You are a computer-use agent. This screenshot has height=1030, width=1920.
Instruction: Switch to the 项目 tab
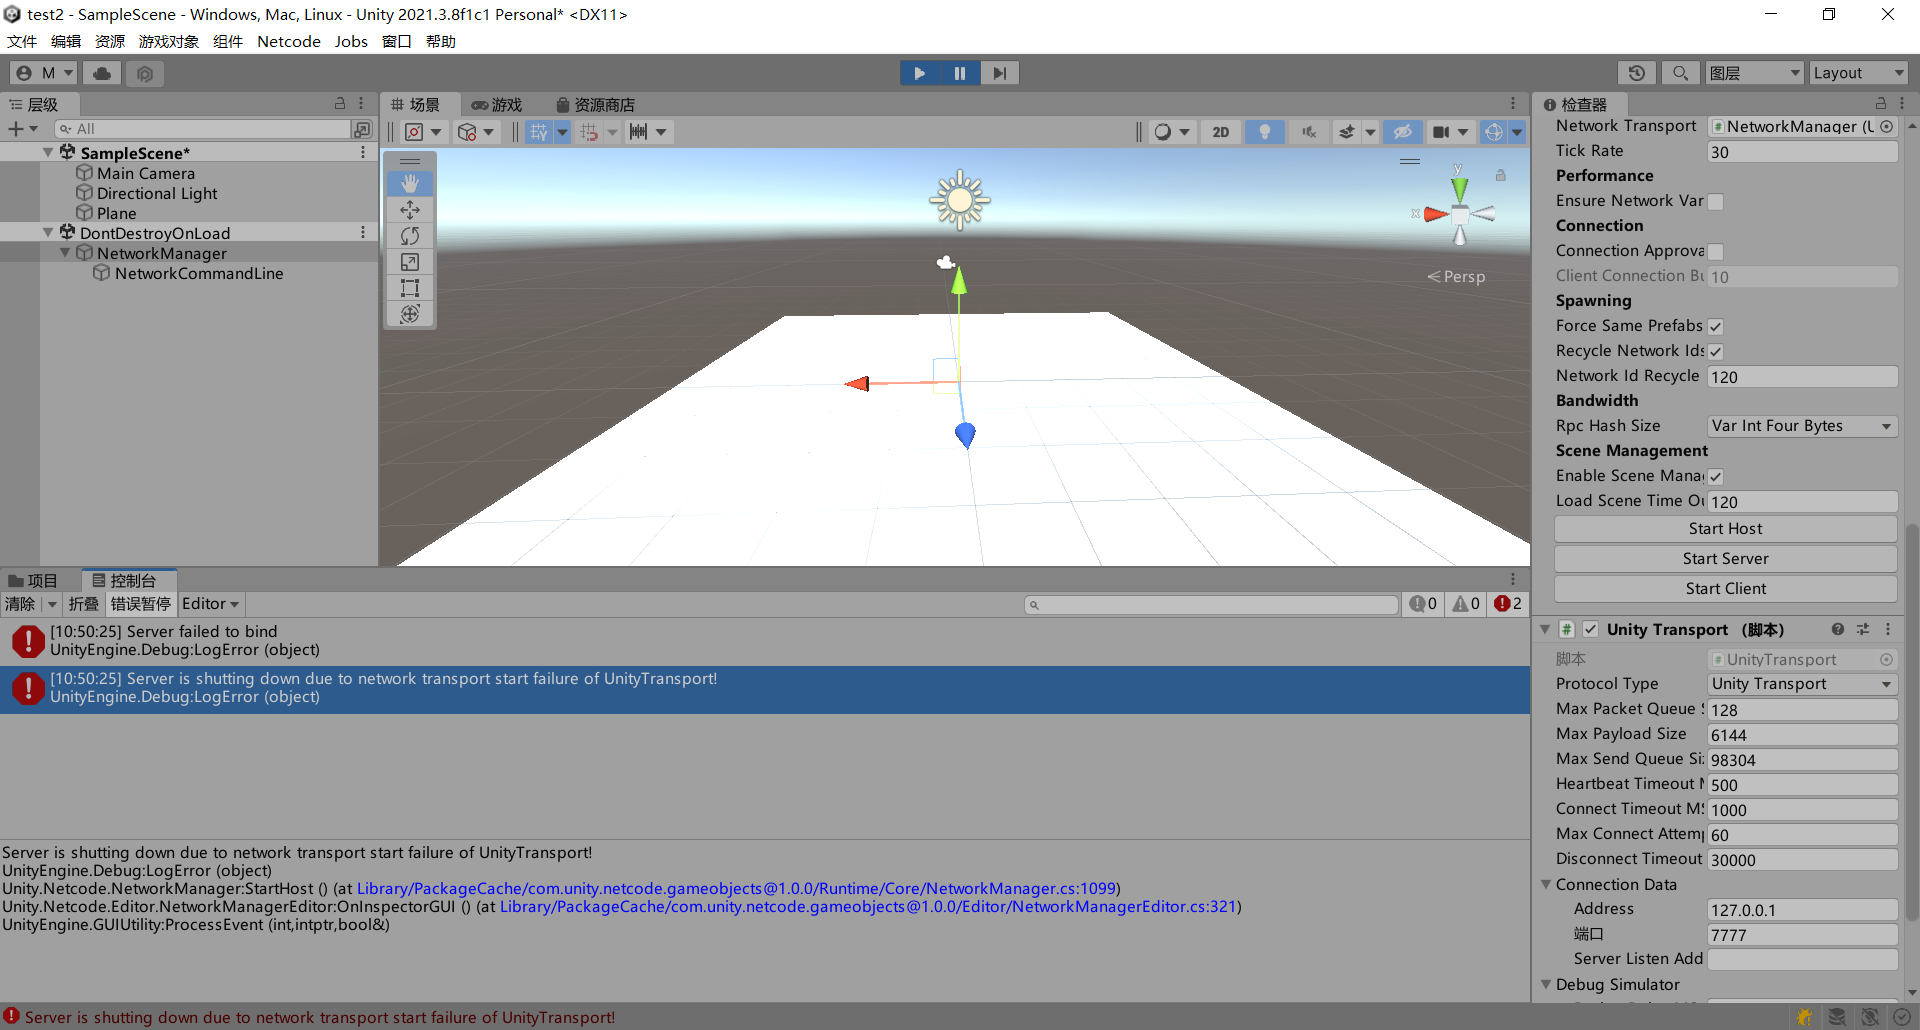(x=40, y=580)
